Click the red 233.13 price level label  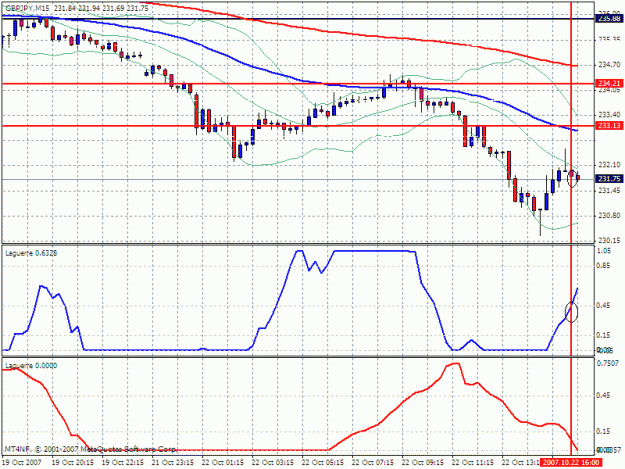pyautogui.click(x=608, y=126)
